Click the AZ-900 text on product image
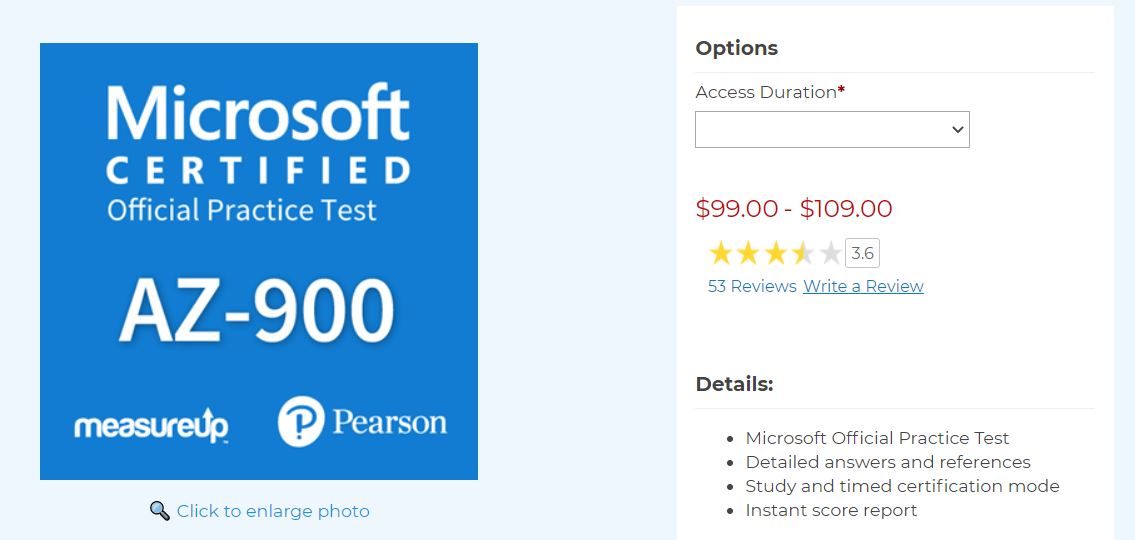The image size is (1135, 540). [x=257, y=310]
